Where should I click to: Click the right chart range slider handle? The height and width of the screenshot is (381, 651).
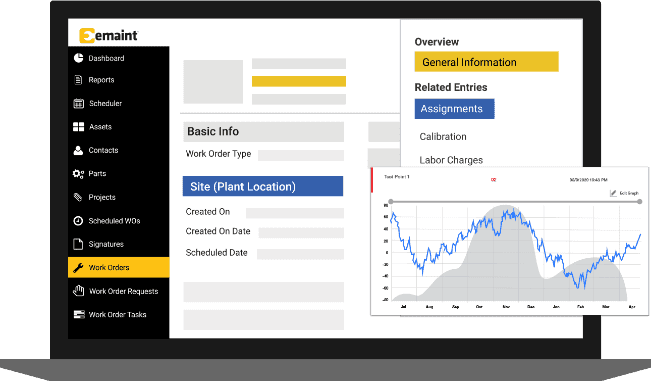click(x=640, y=202)
